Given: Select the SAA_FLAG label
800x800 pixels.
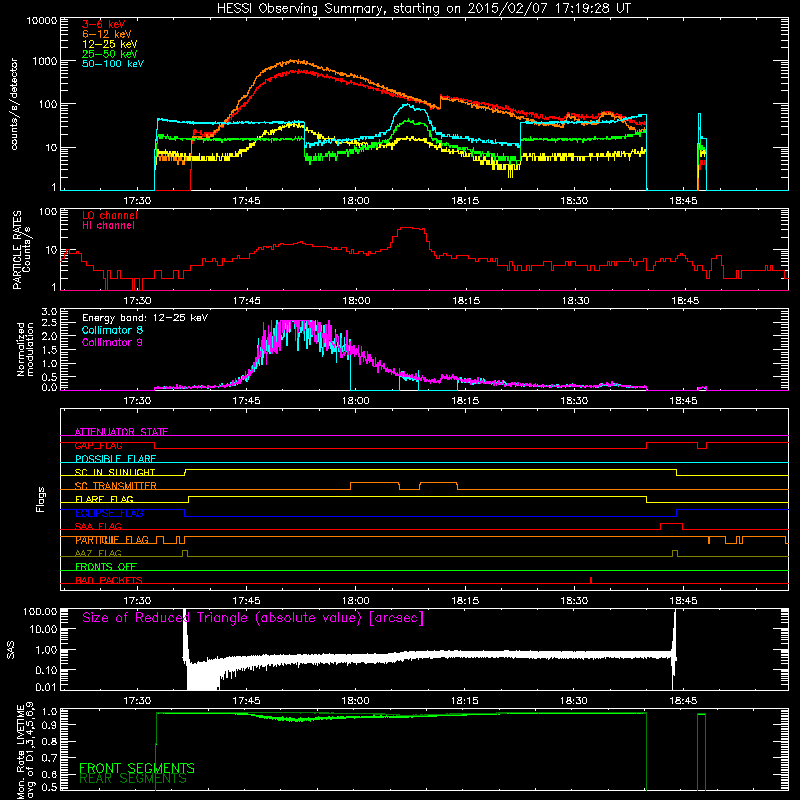Looking at the screenshot, I should (98, 526).
